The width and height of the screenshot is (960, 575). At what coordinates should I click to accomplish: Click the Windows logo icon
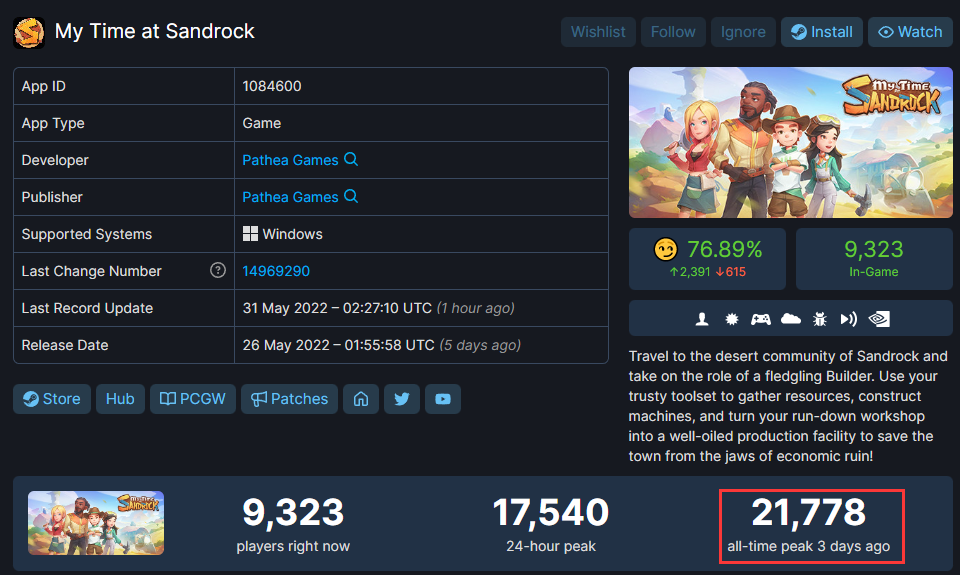[250, 234]
